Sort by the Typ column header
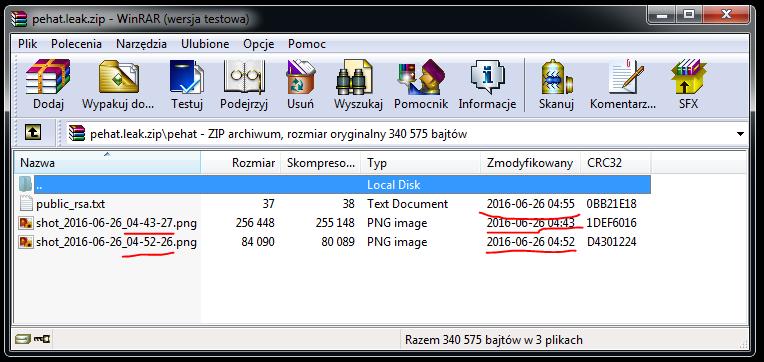The height and width of the screenshot is (362, 764). click(421, 163)
